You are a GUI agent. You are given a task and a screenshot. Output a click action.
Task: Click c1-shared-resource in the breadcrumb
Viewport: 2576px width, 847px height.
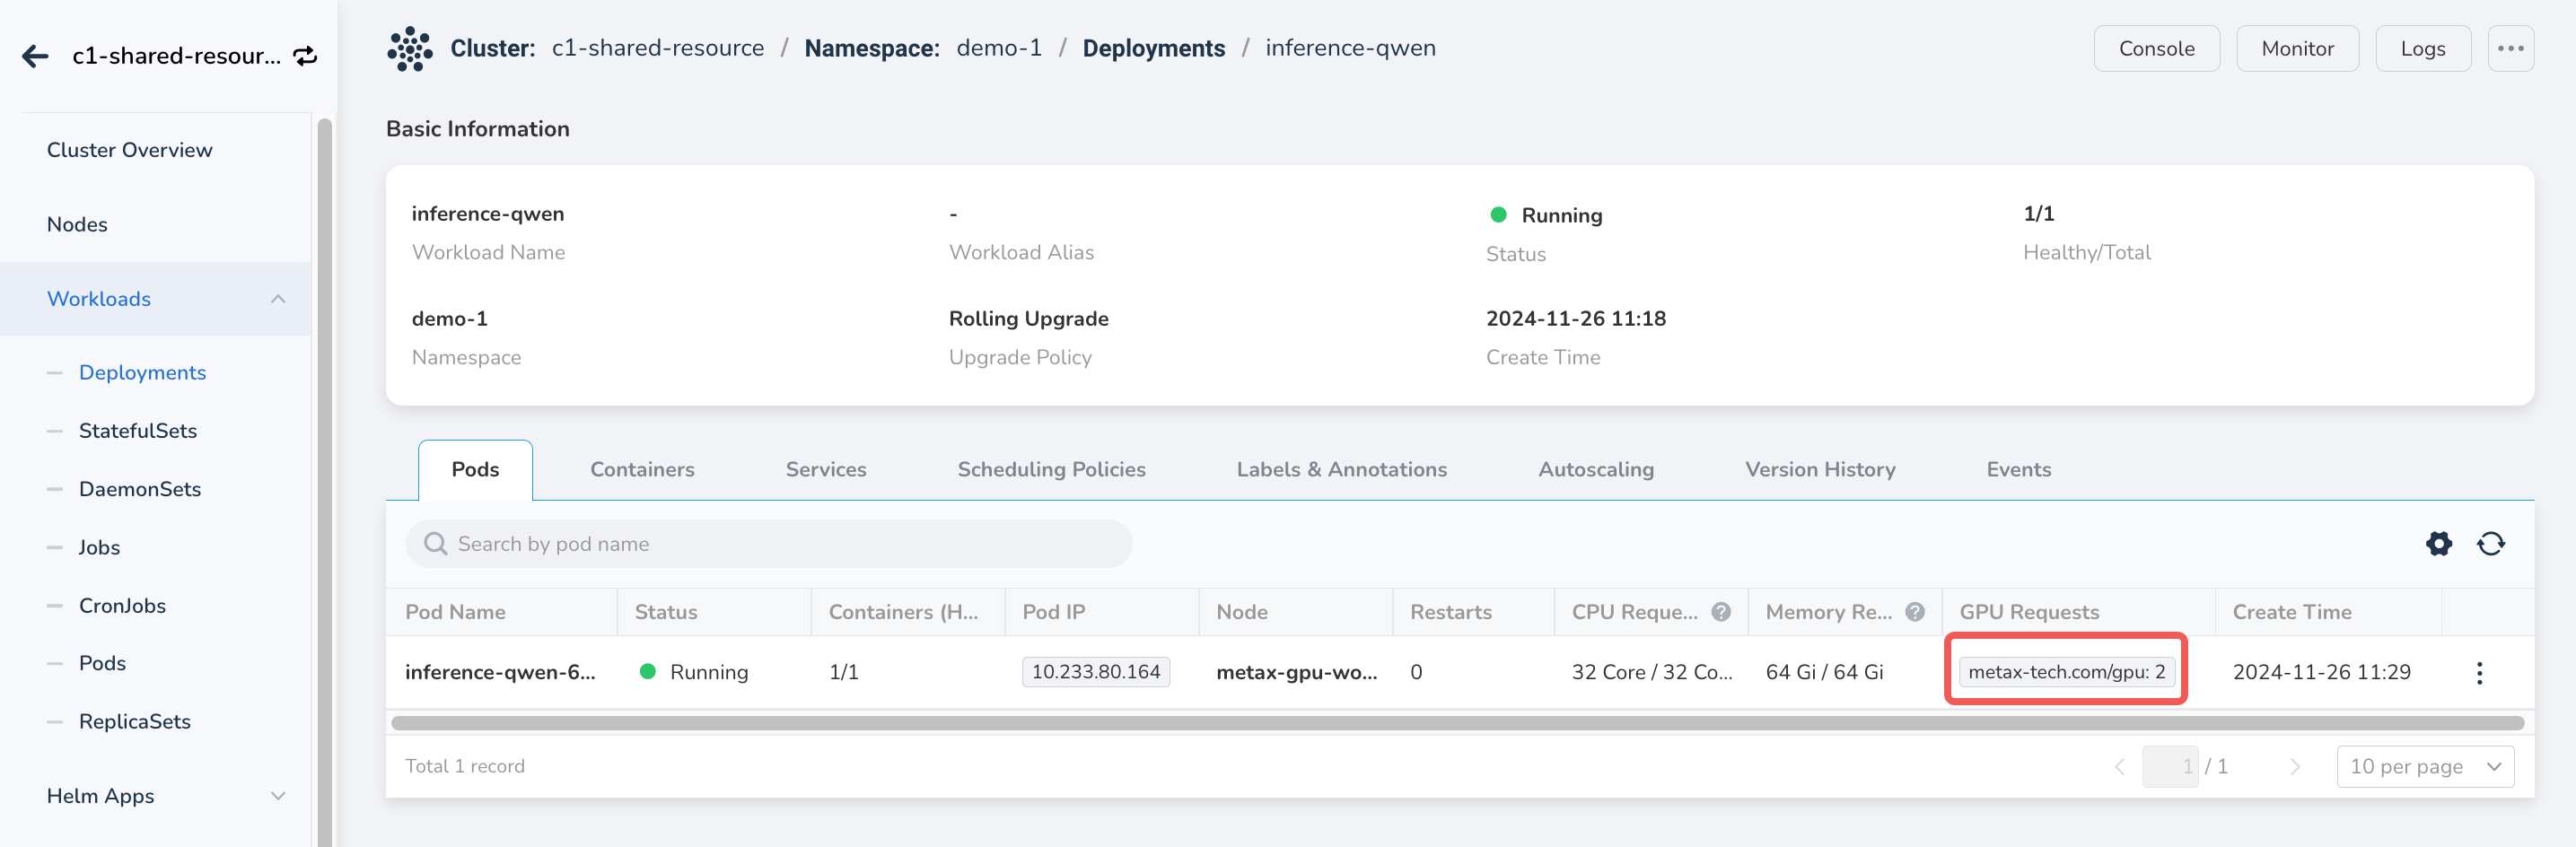(x=658, y=48)
